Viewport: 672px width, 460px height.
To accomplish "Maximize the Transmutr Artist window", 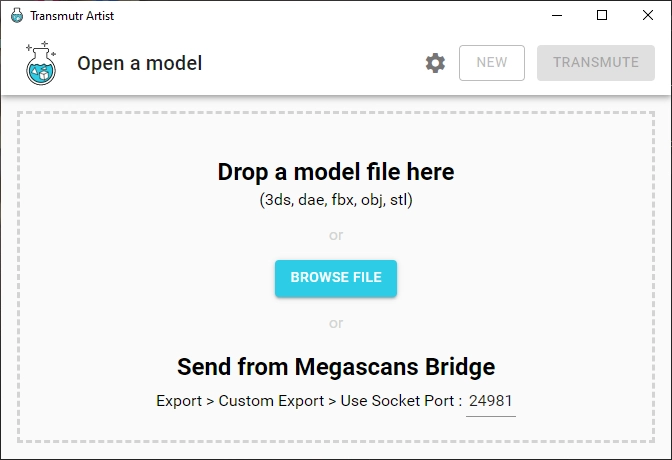I will (x=602, y=15).
